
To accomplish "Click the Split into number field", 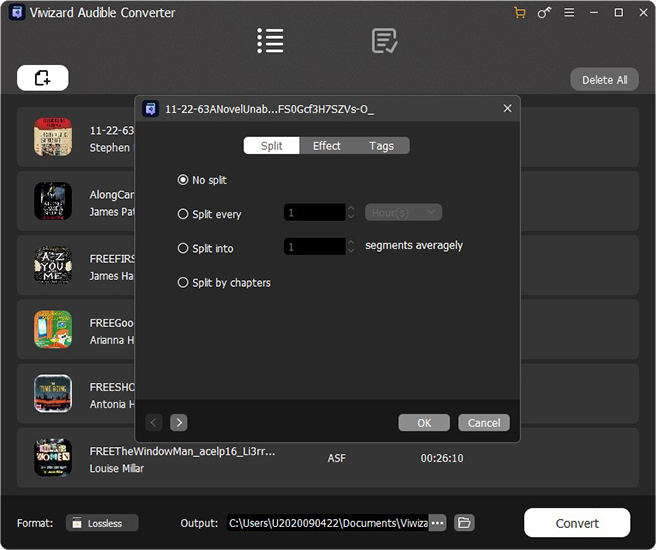I will click(315, 247).
